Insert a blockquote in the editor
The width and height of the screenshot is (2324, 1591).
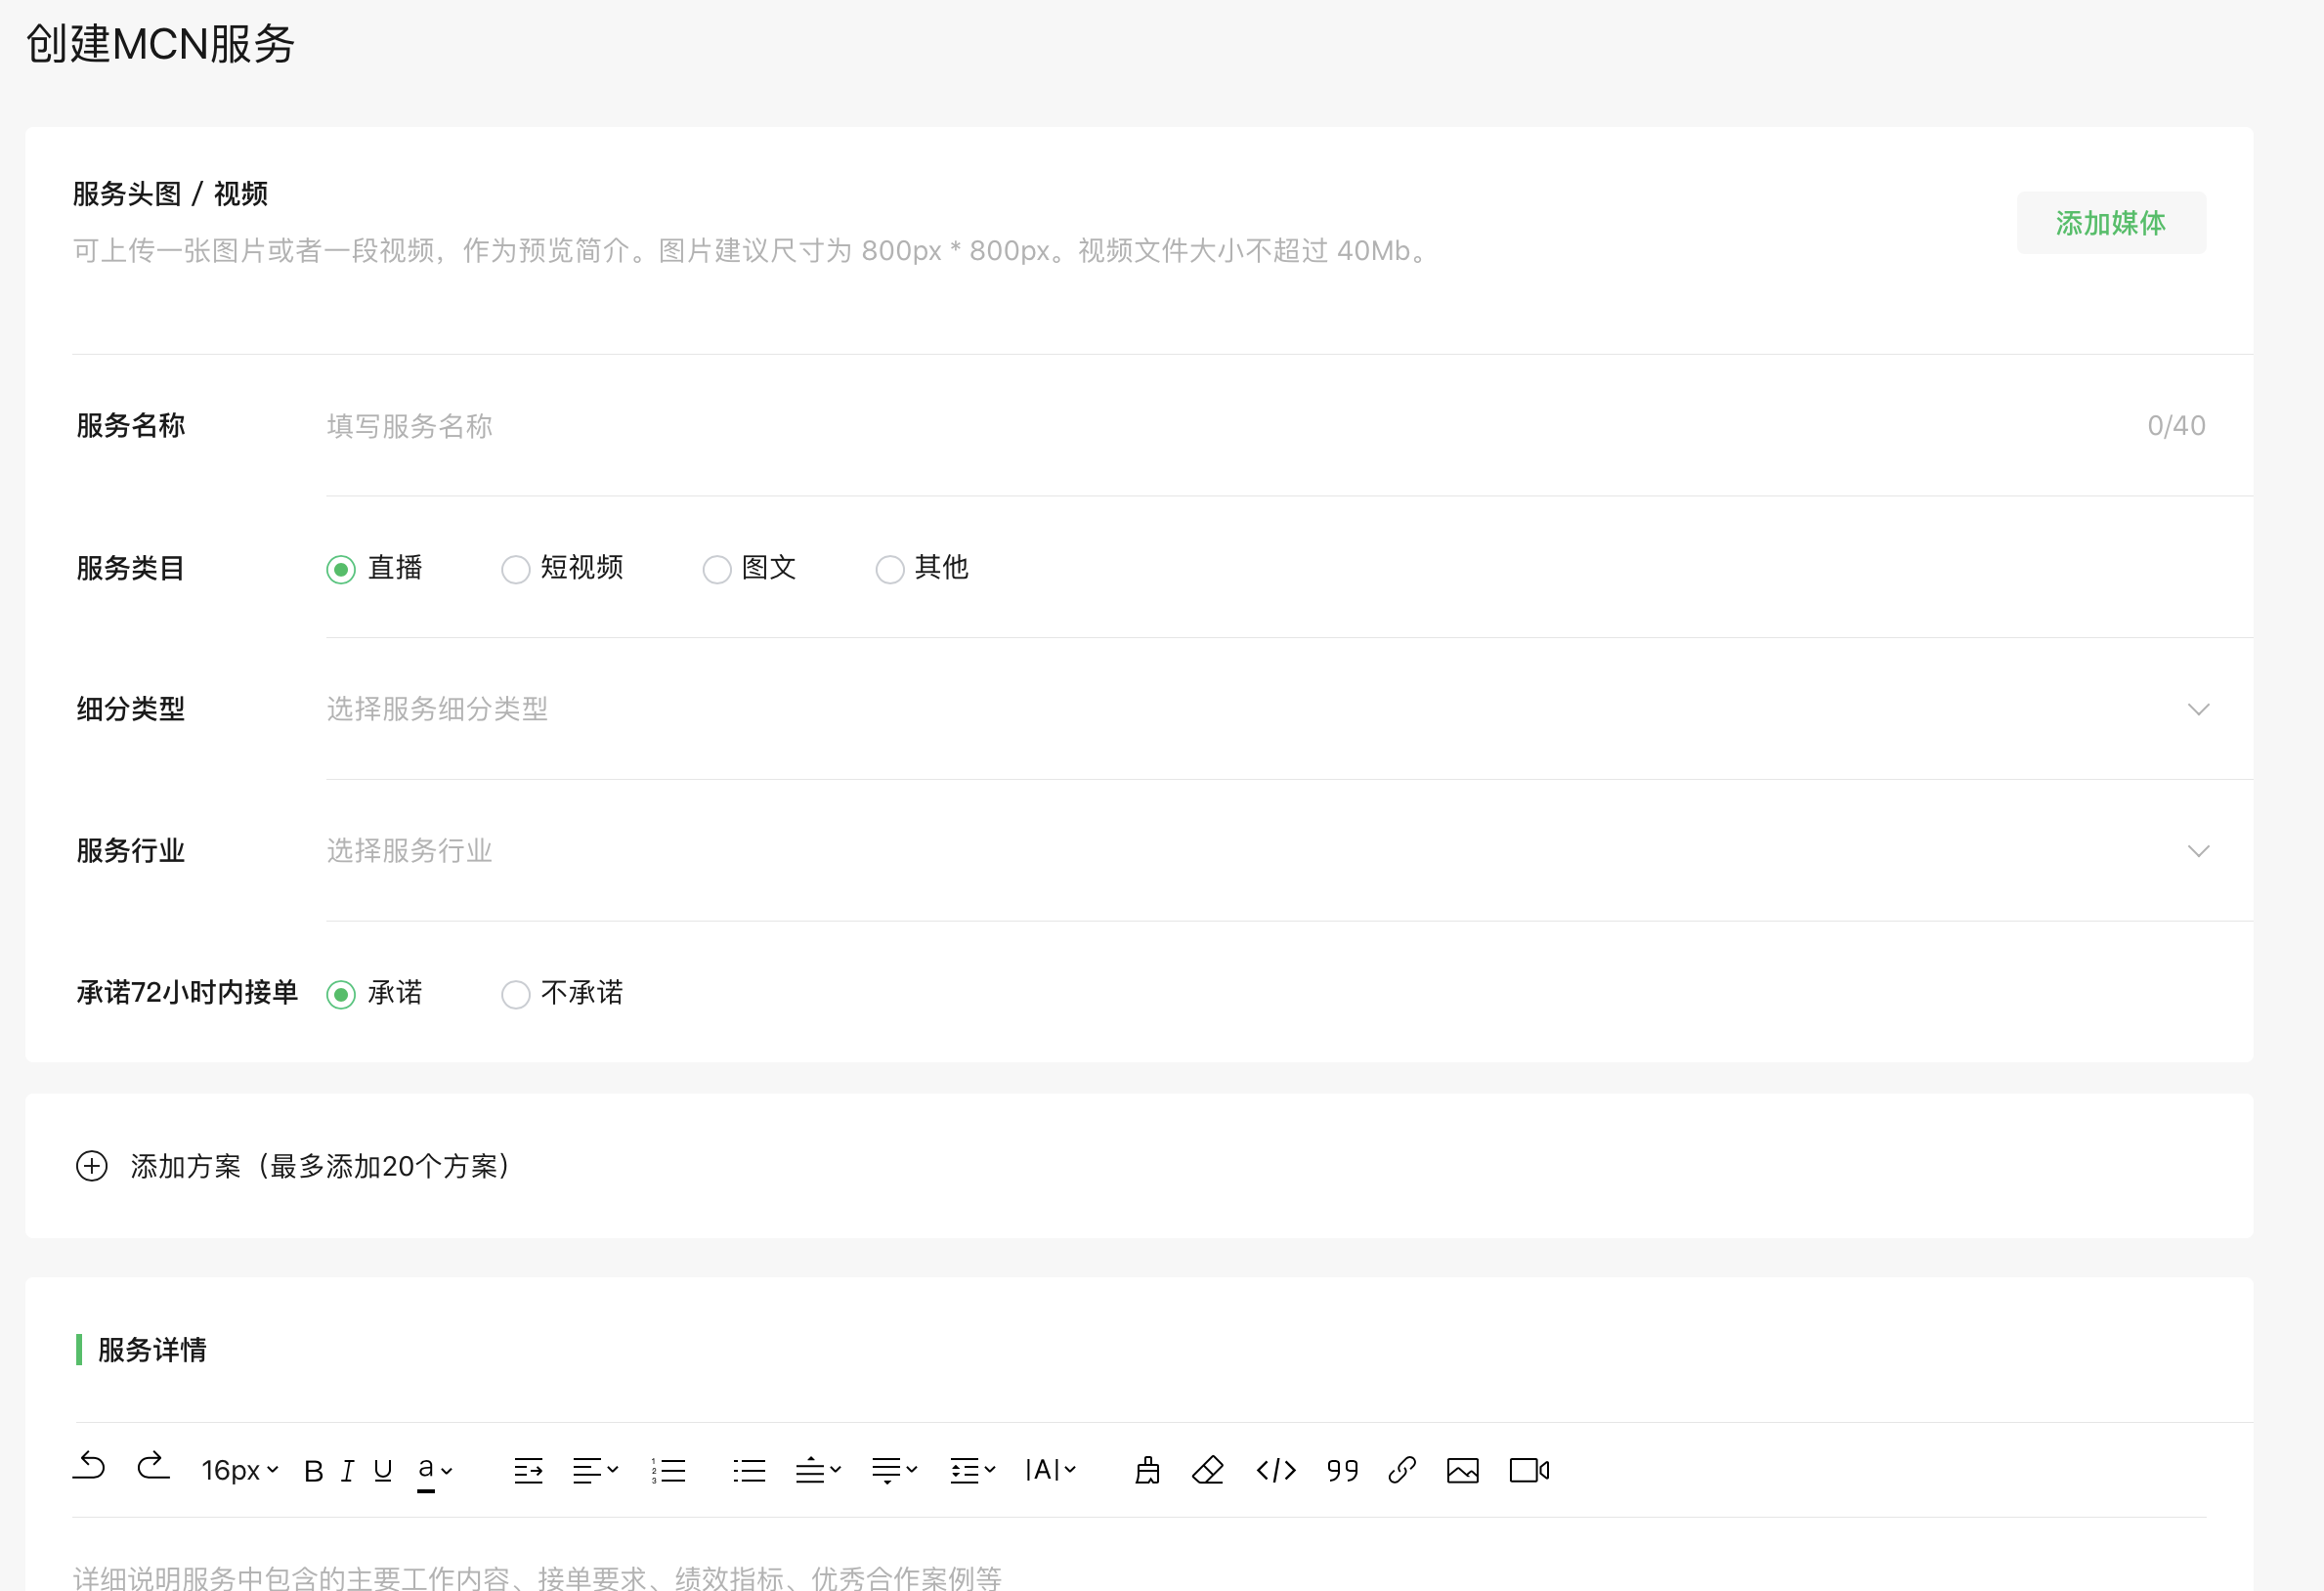(x=1342, y=1470)
